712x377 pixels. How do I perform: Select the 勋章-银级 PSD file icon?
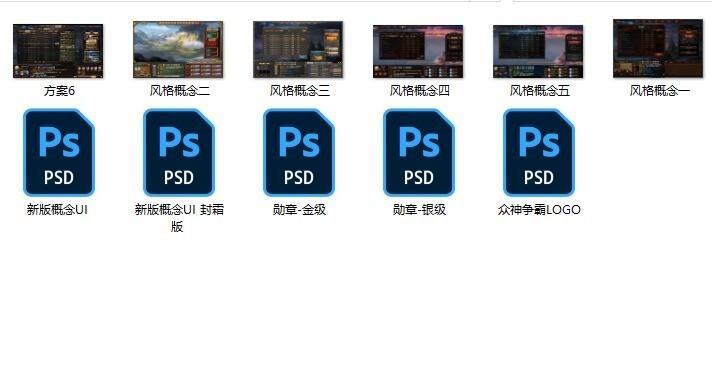pos(419,153)
